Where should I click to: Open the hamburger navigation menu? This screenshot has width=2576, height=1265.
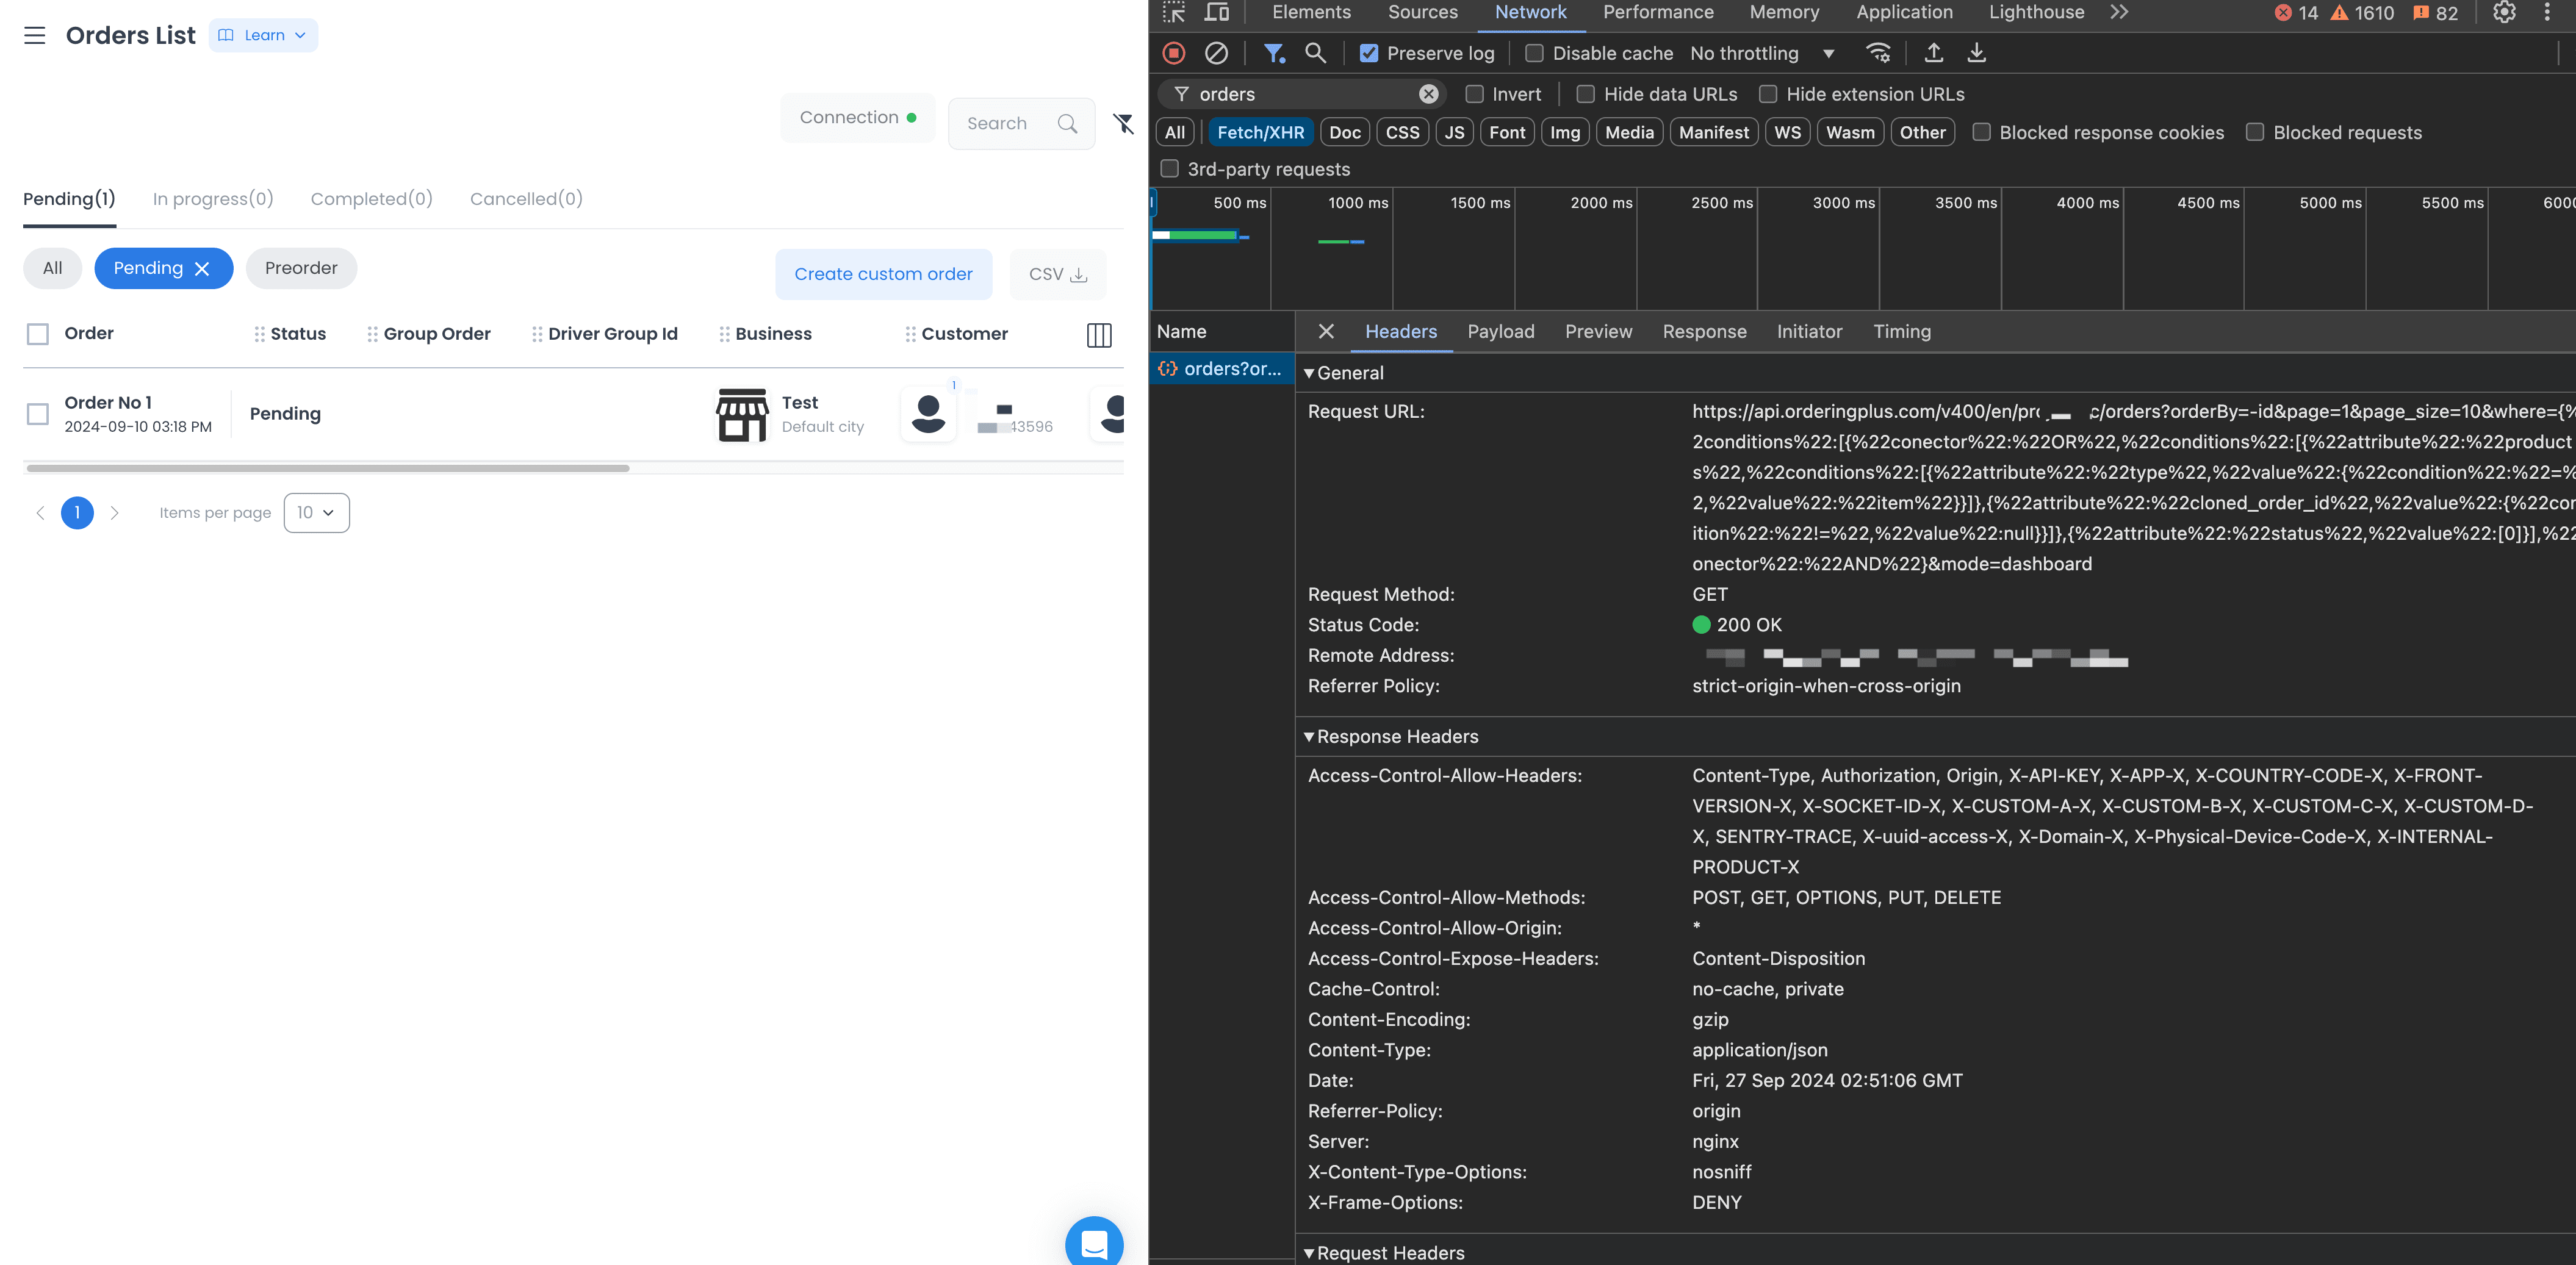coord(34,36)
